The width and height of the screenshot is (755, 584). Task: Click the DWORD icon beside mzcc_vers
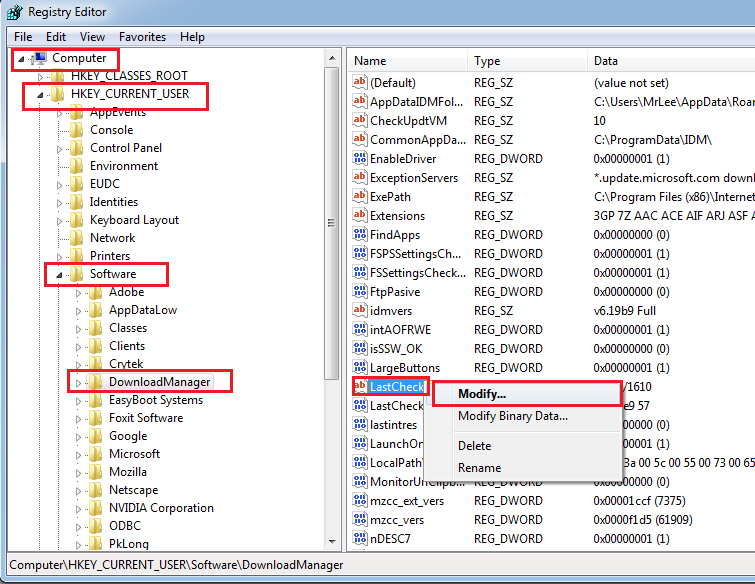pos(360,520)
